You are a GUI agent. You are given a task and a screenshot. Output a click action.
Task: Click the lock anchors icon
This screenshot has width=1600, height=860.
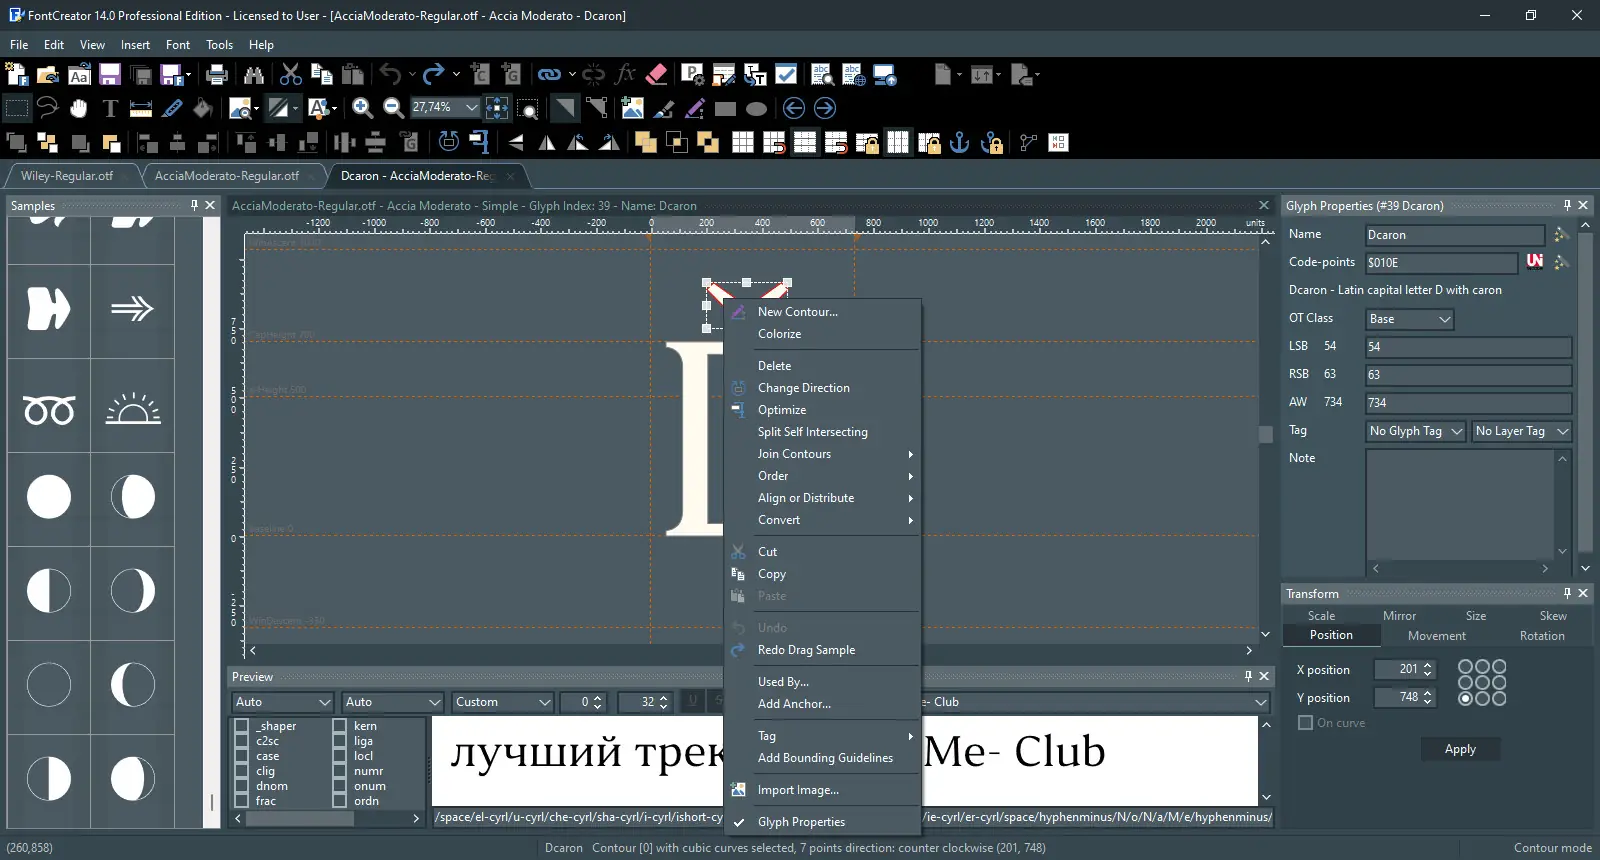992,142
